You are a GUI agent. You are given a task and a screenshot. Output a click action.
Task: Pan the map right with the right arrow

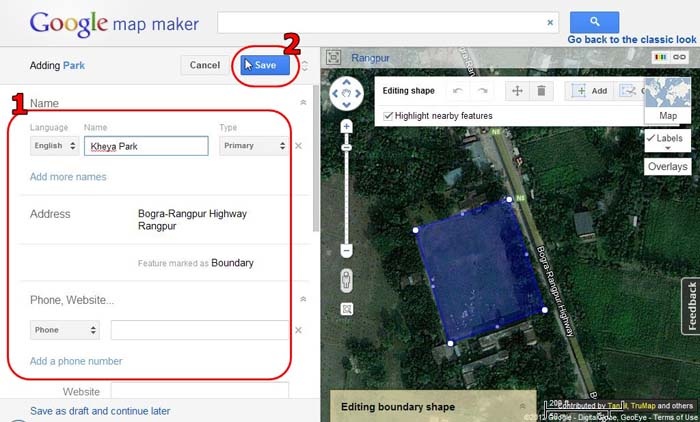click(x=358, y=94)
